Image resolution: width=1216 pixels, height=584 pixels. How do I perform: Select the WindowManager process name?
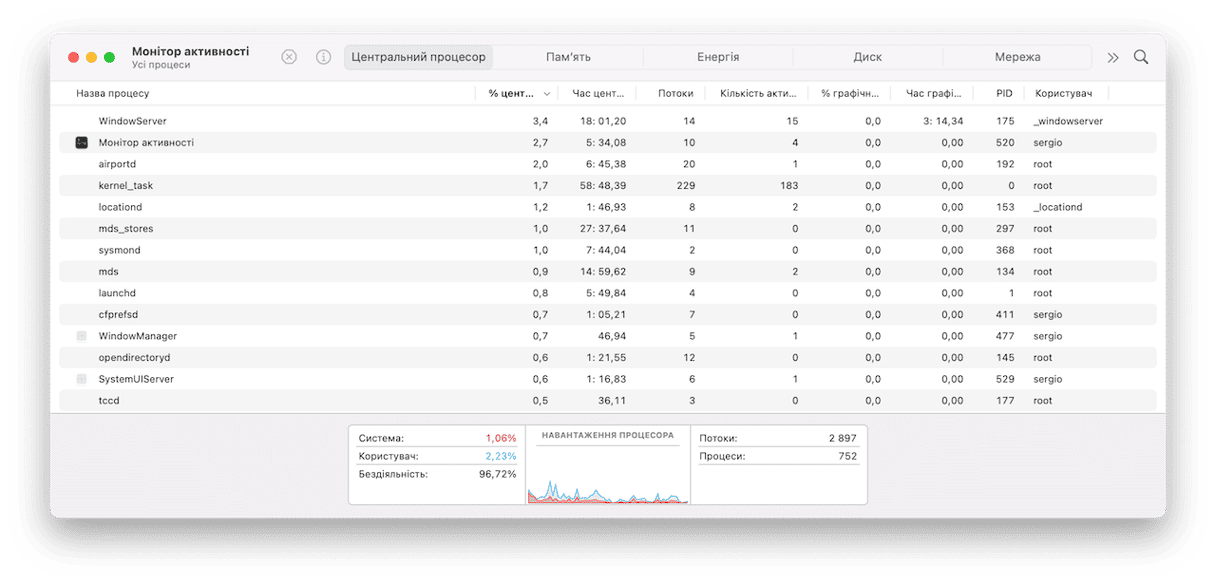[138, 336]
